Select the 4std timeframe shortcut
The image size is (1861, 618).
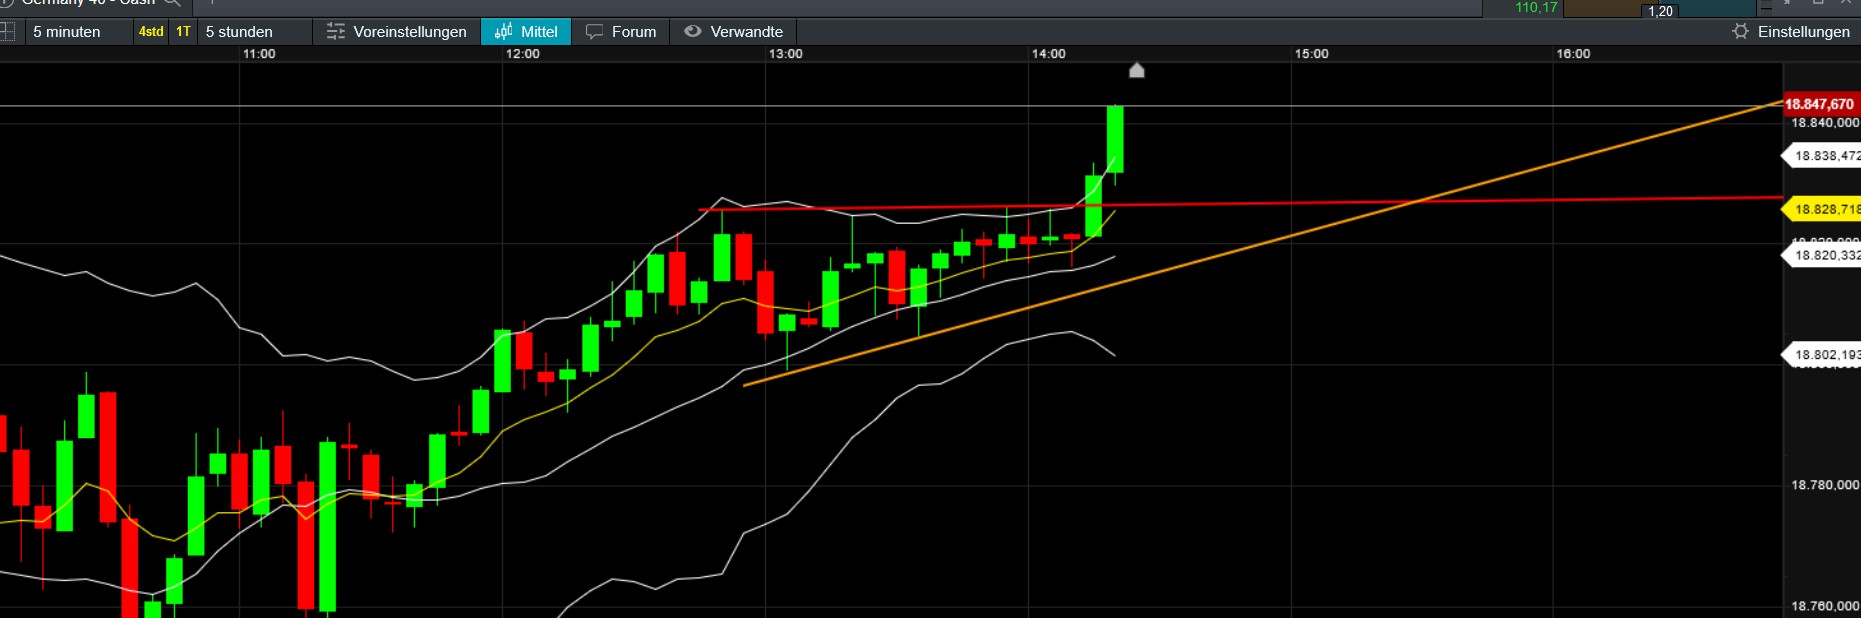click(x=151, y=32)
